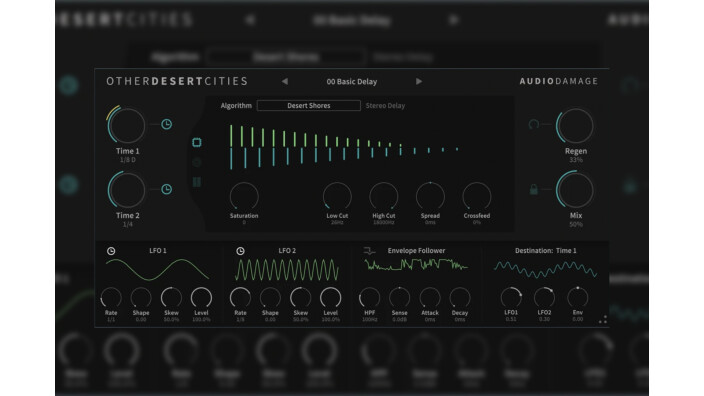
Task: Toggle LFO 2 tempo sync clock
Action: (240, 251)
